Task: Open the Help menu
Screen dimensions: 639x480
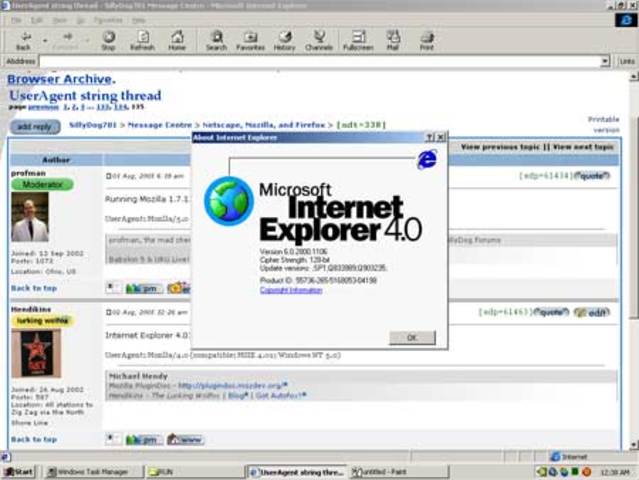Action: click(x=139, y=20)
